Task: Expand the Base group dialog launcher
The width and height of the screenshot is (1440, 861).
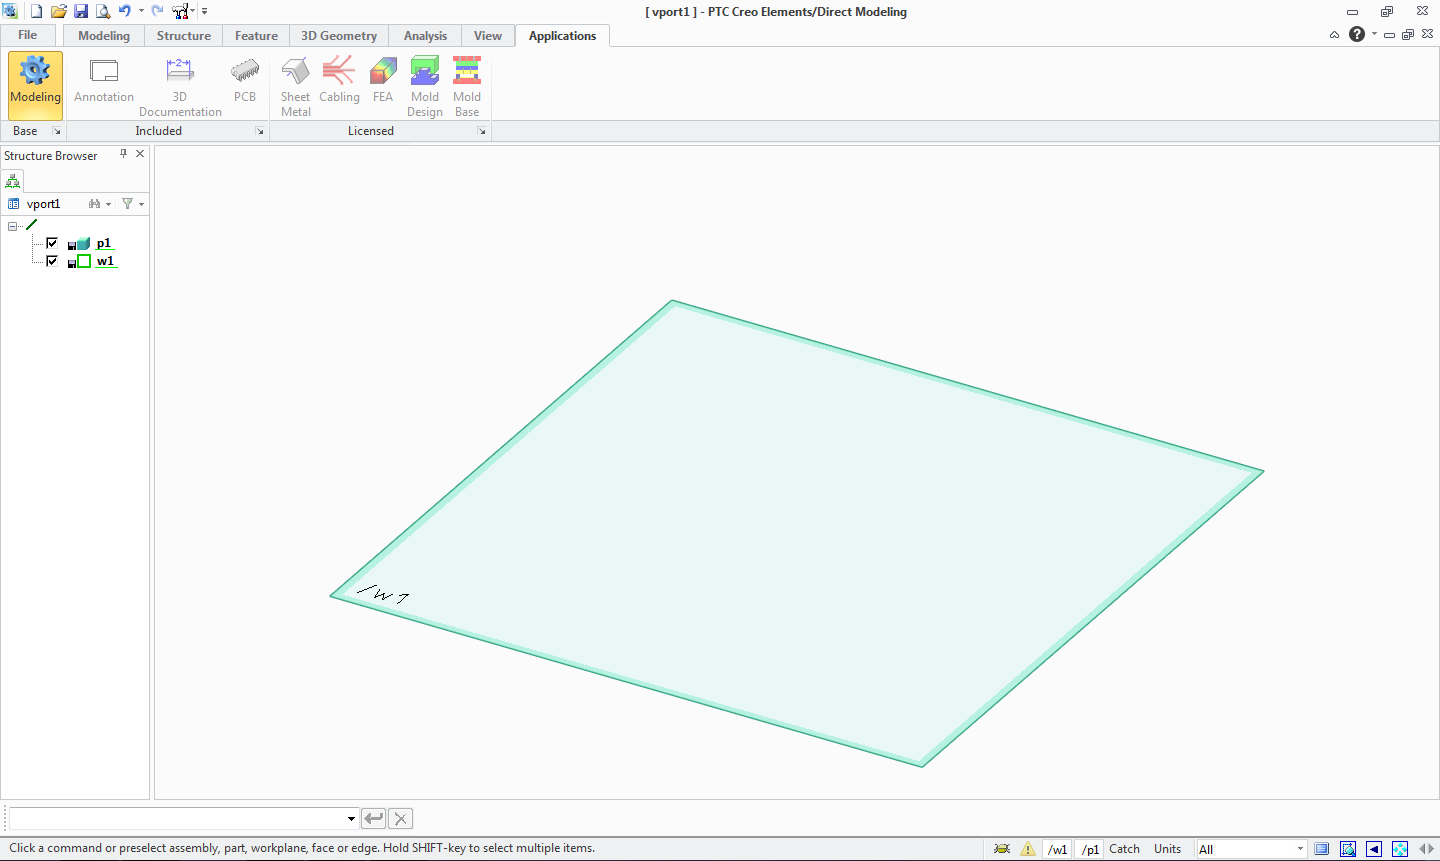Action: (x=57, y=131)
